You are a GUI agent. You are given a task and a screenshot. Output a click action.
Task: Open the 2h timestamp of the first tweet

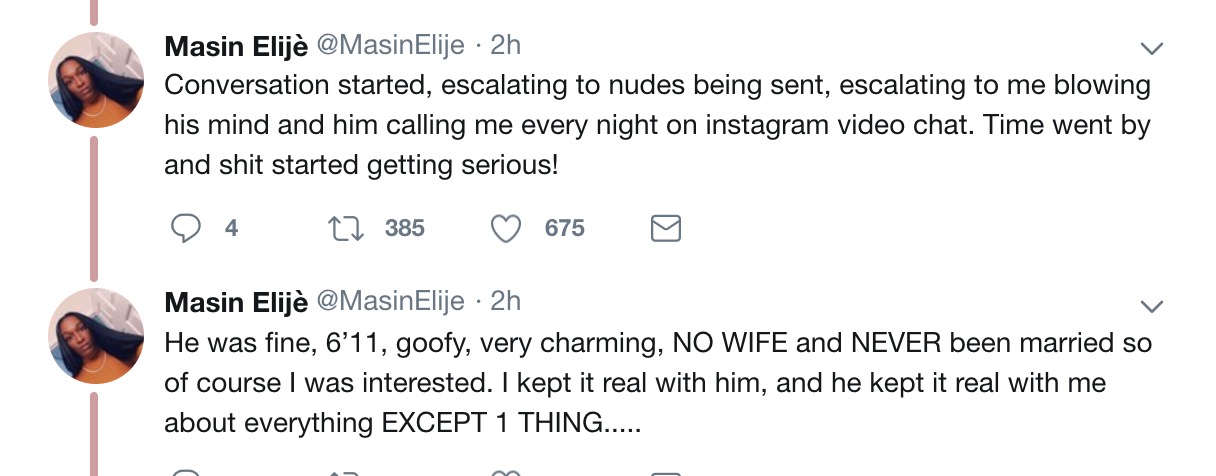[505, 46]
